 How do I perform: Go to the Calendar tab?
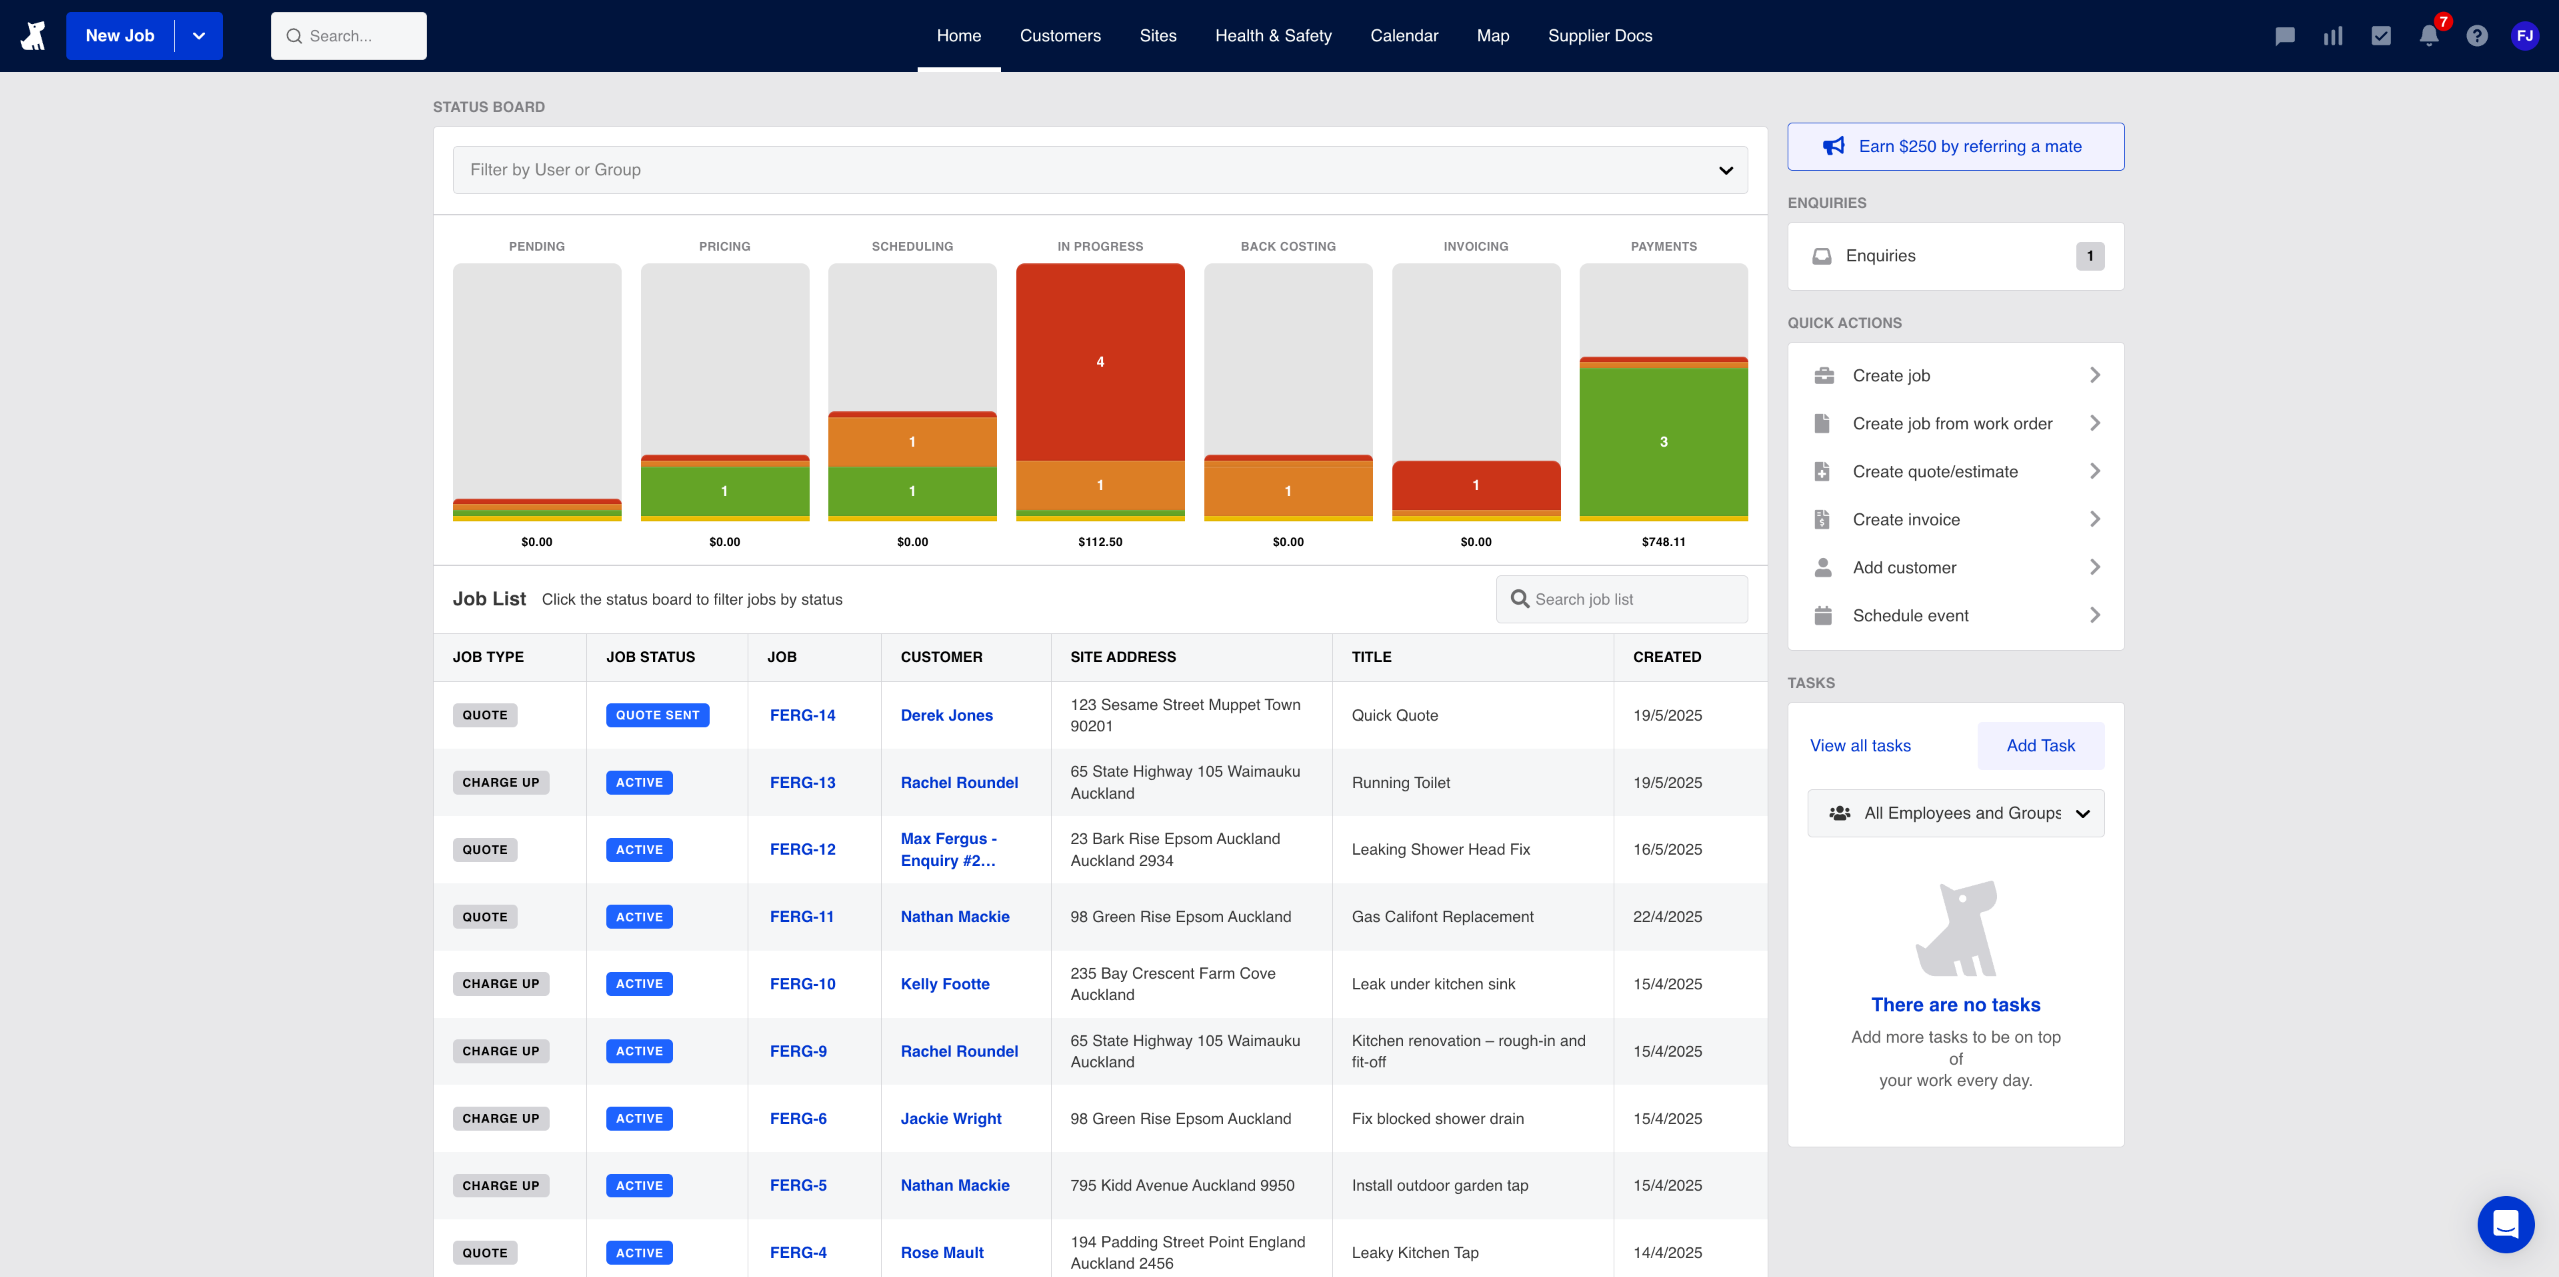click(1403, 36)
